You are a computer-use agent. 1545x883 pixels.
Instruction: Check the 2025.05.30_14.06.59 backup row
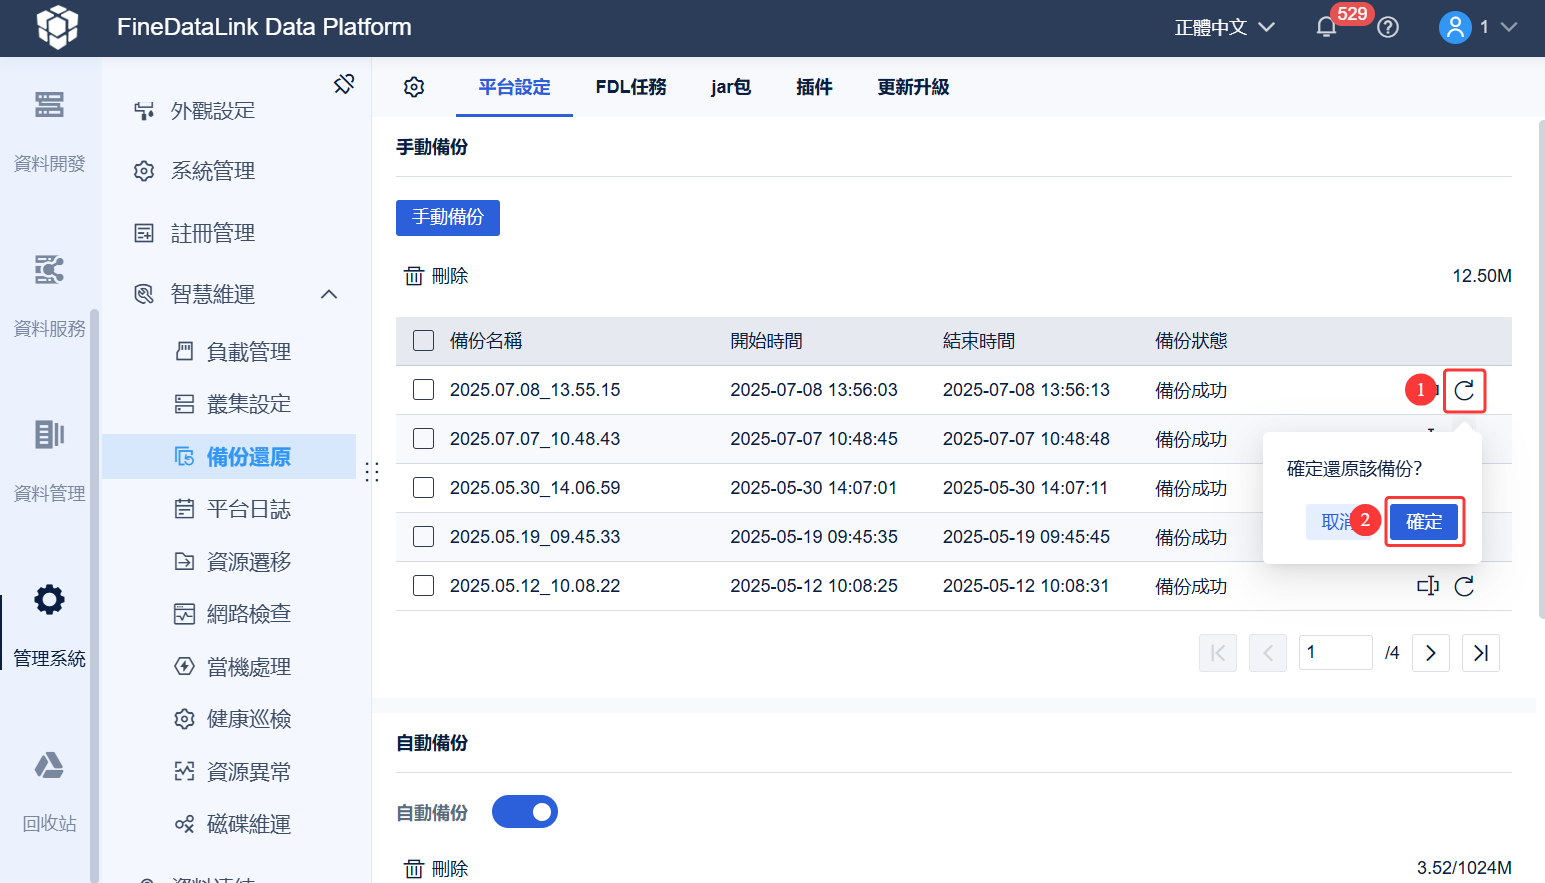point(424,488)
